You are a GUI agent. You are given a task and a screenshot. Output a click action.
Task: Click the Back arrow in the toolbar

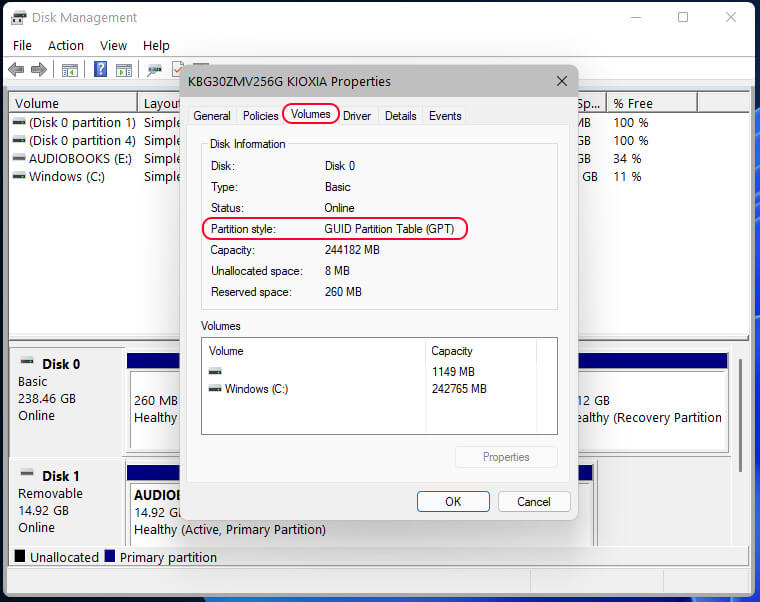click(x=16, y=70)
